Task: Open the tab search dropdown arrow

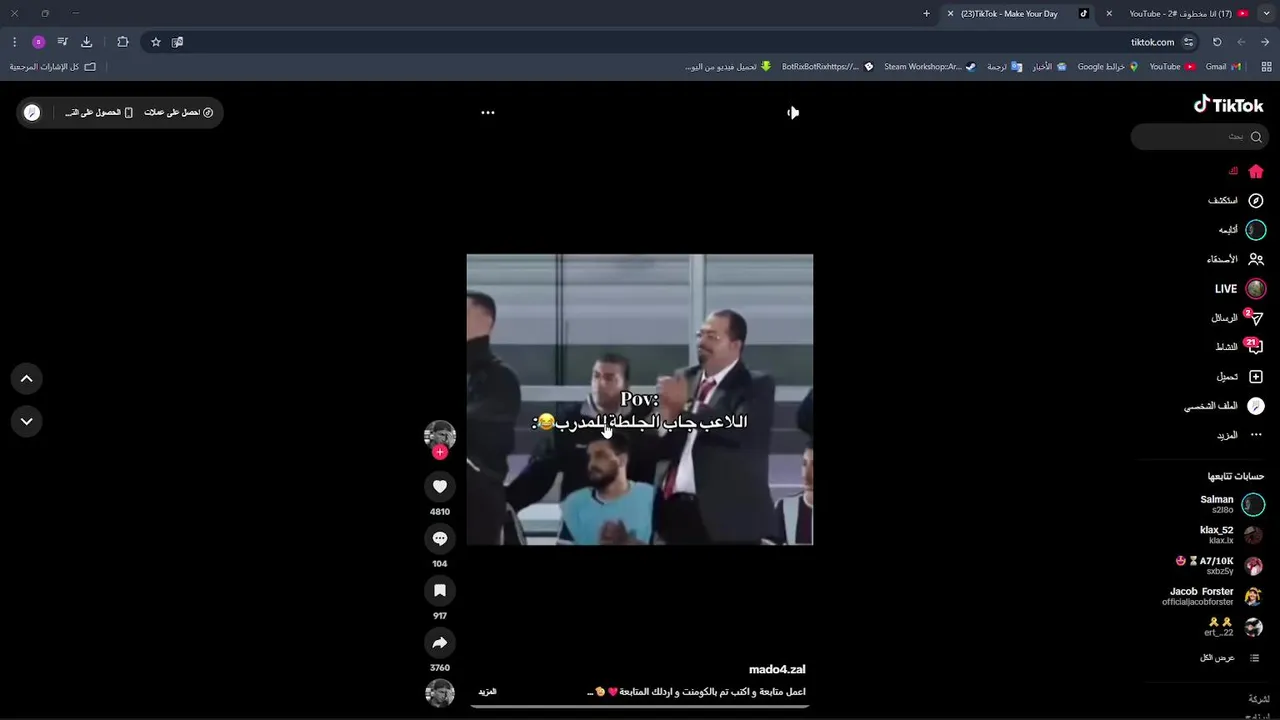Action: (1267, 14)
